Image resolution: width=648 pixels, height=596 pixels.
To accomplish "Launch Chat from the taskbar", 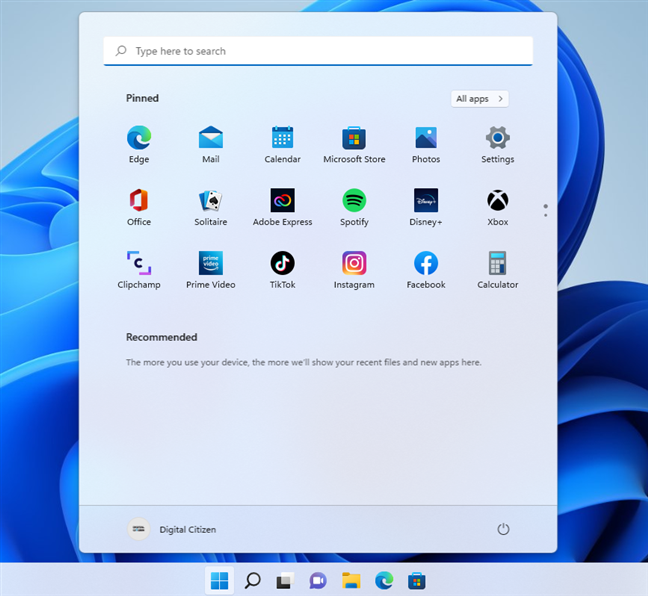I will coord(318,581).
